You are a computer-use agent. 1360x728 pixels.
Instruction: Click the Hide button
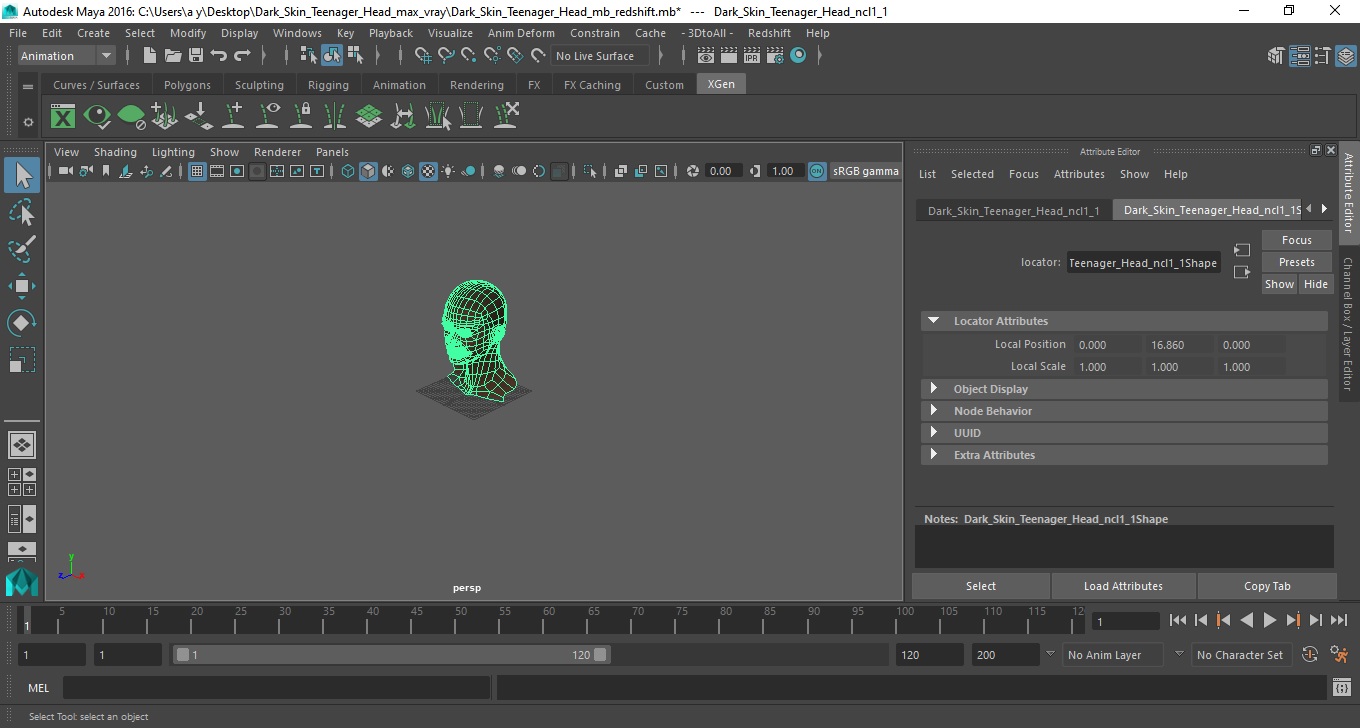pos(1315,284)
